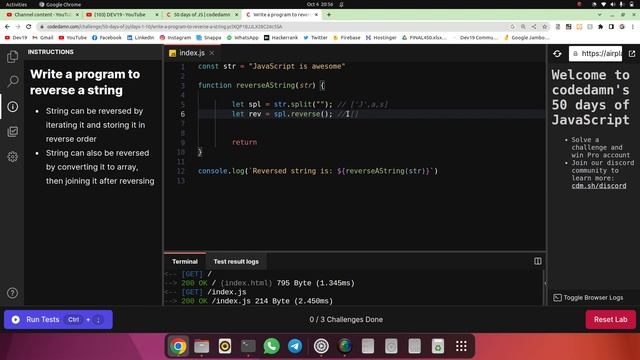Open the zoom magnifier in the address bar
This screenshot has height=360, width=640.
coord(523,27)
